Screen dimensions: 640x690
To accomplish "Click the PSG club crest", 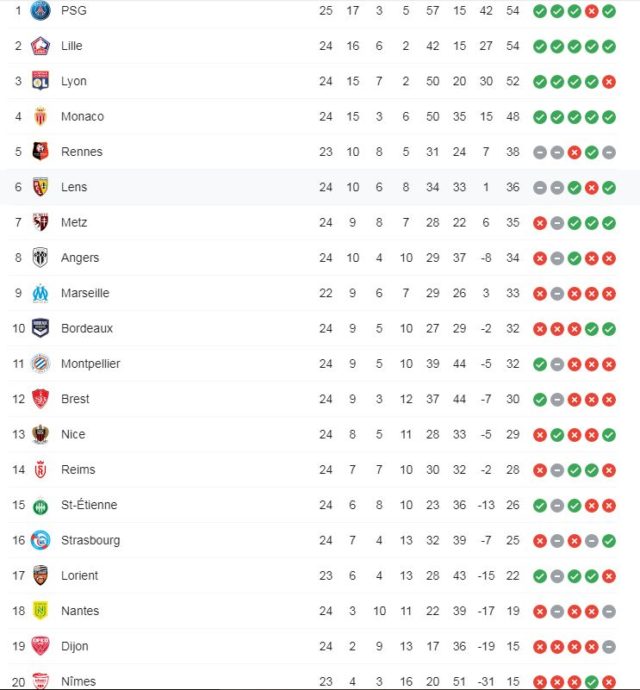I will point(40,10).
